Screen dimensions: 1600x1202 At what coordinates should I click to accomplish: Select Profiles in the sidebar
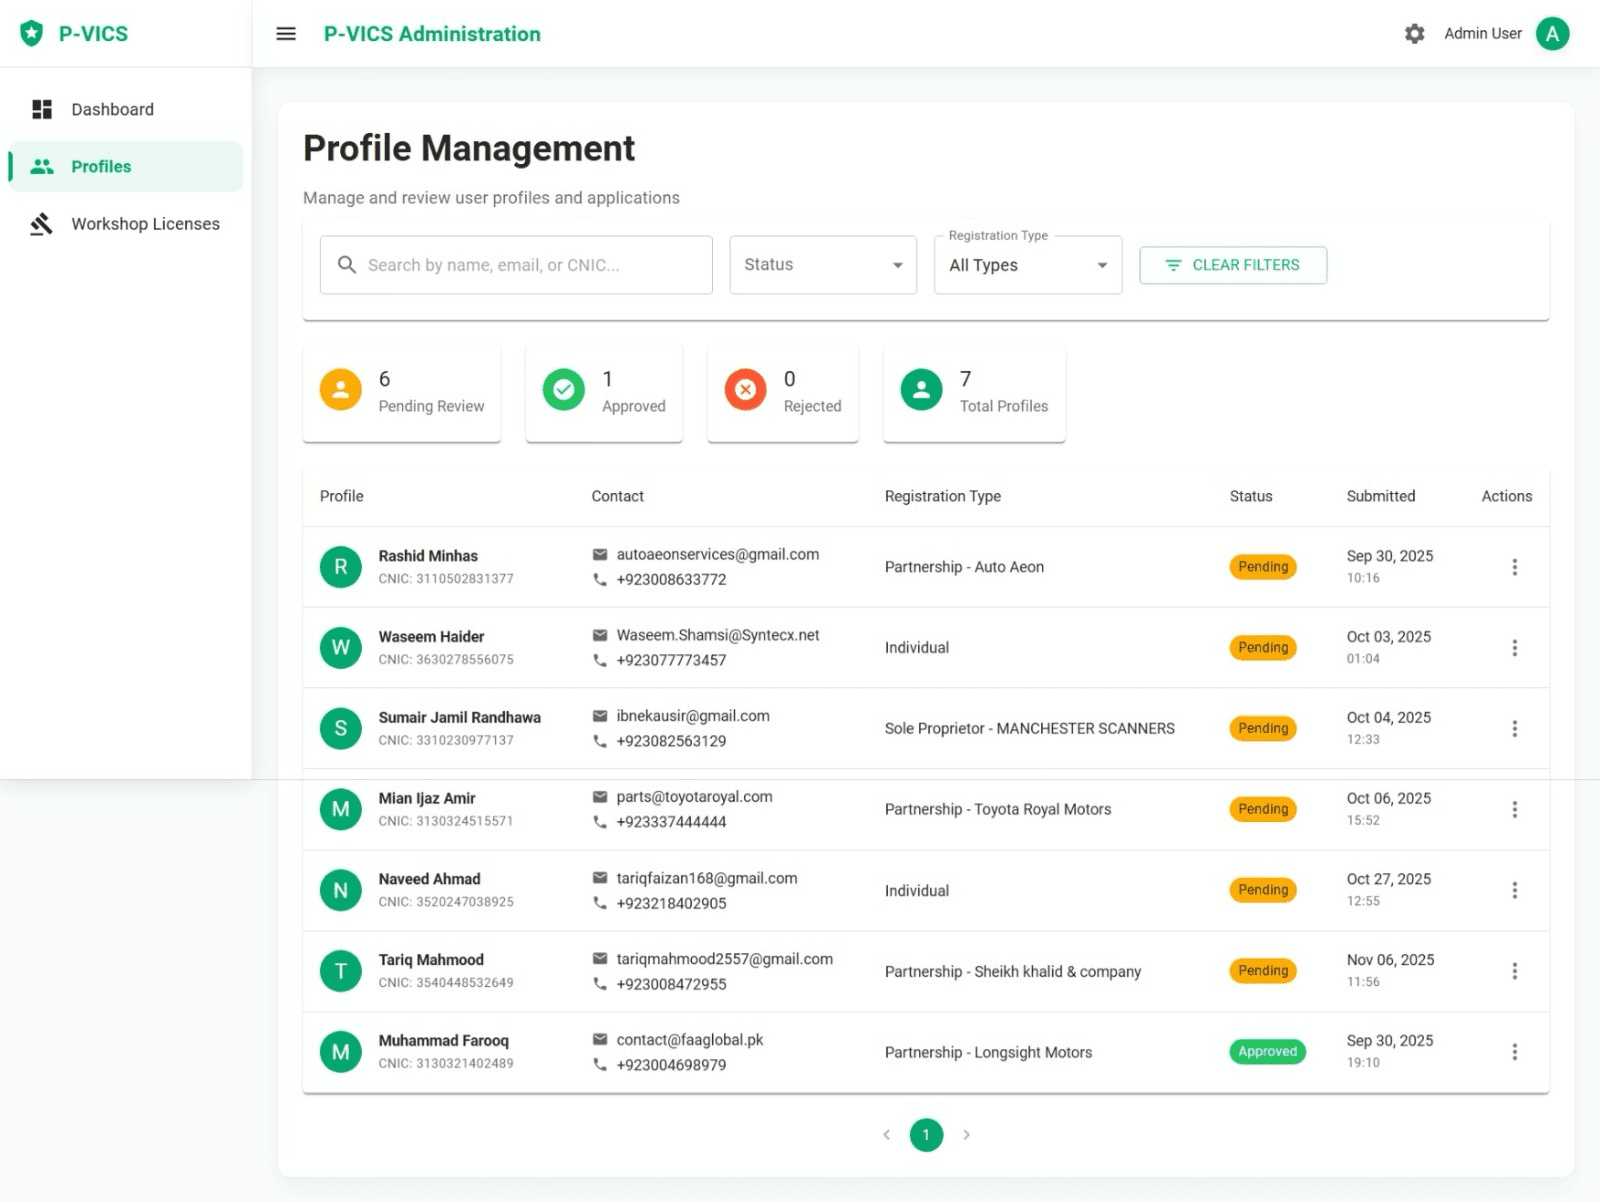(125, 166)
